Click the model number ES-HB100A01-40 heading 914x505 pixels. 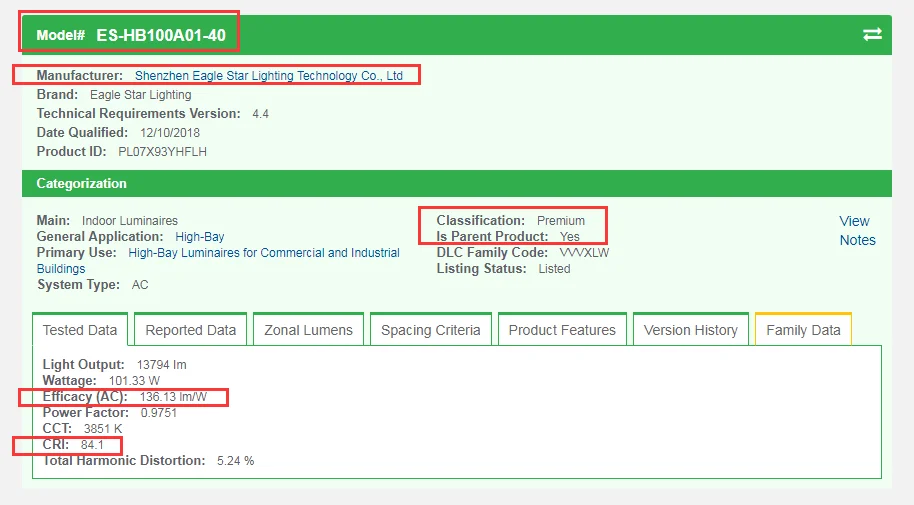tap(161, 35)
